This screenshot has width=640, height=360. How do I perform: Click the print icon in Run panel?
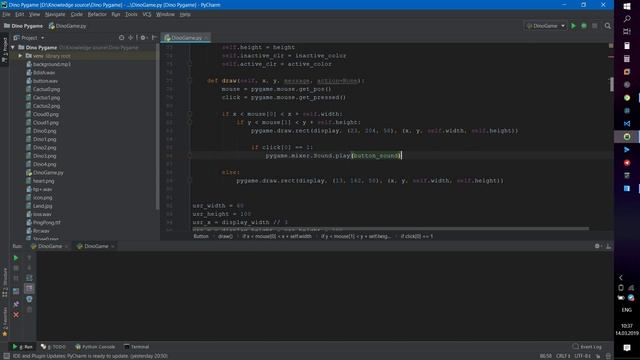(x=29, y=299)
